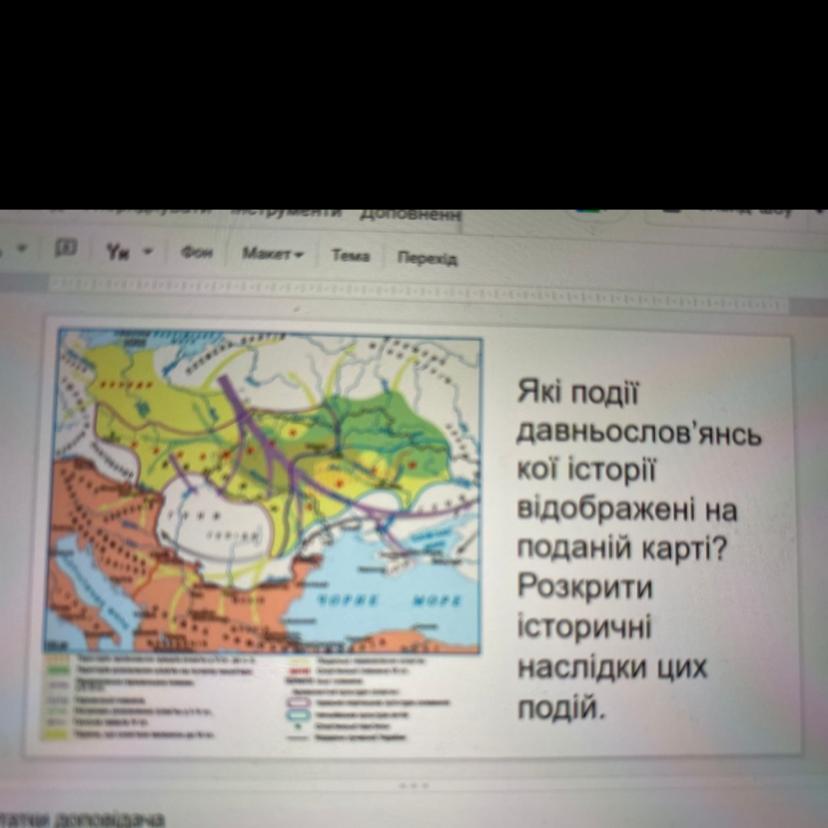The height and width of the screenshot is (828, 828).
Task: Open the Тема theme panel
Action: point(350,256)
